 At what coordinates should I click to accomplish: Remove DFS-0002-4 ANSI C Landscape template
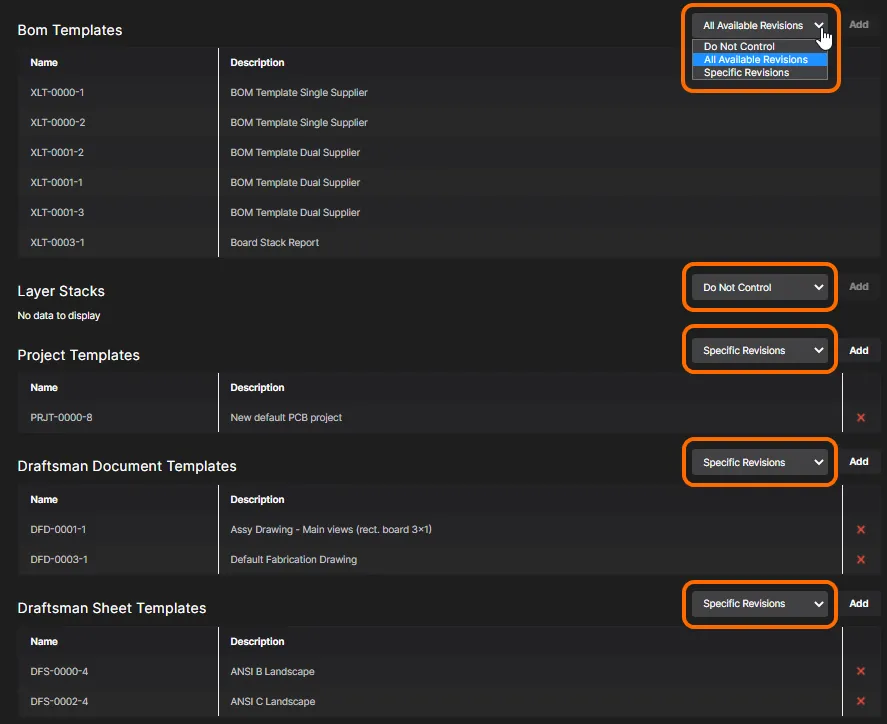tap(861, 702)
